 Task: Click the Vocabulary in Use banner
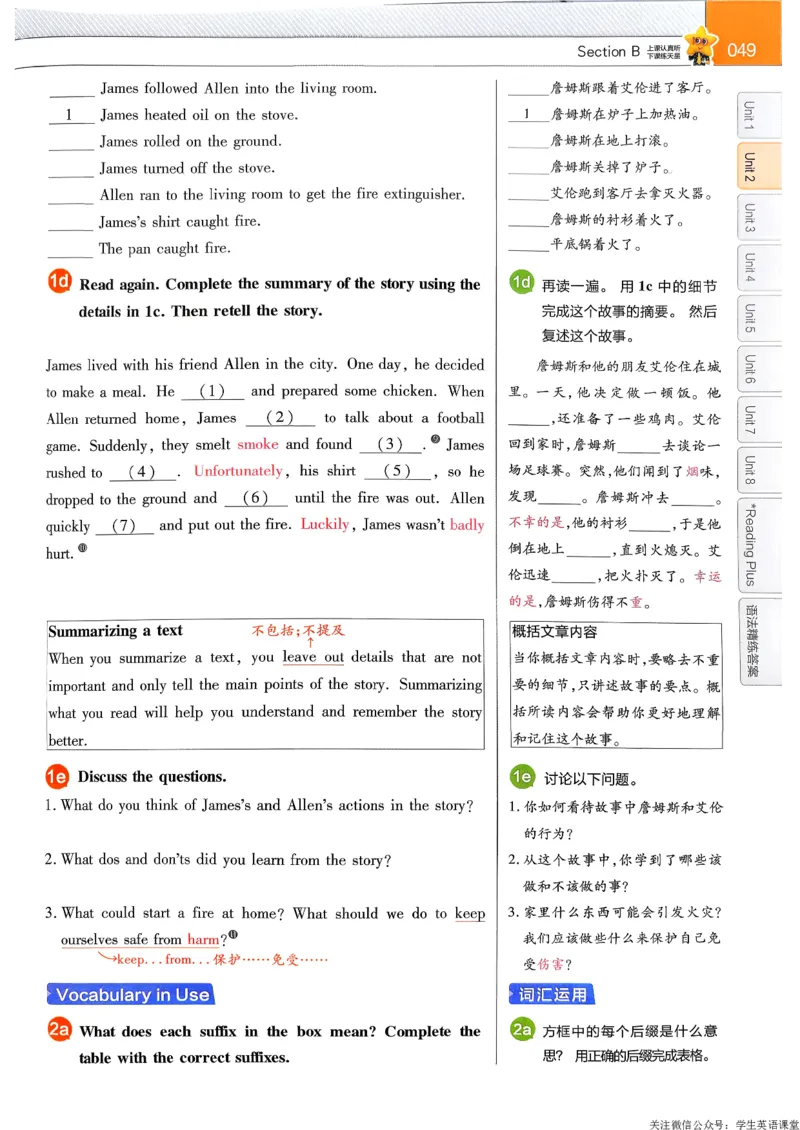pos(129,995)
